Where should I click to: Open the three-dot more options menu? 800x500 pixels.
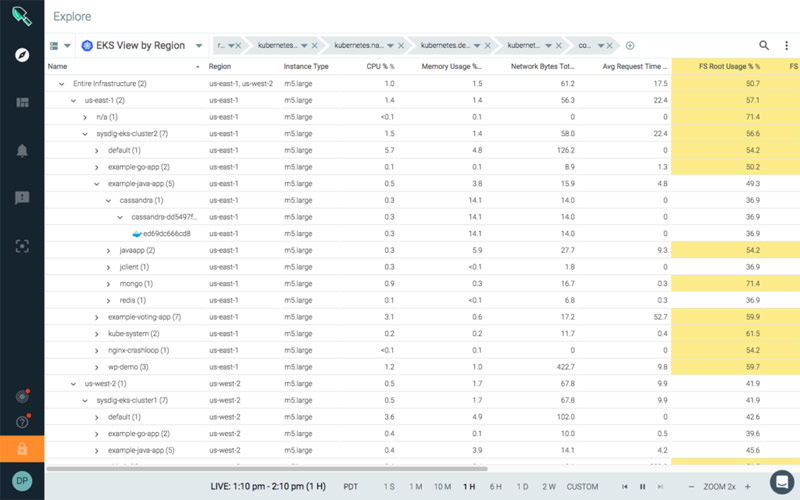click(786, 45)
